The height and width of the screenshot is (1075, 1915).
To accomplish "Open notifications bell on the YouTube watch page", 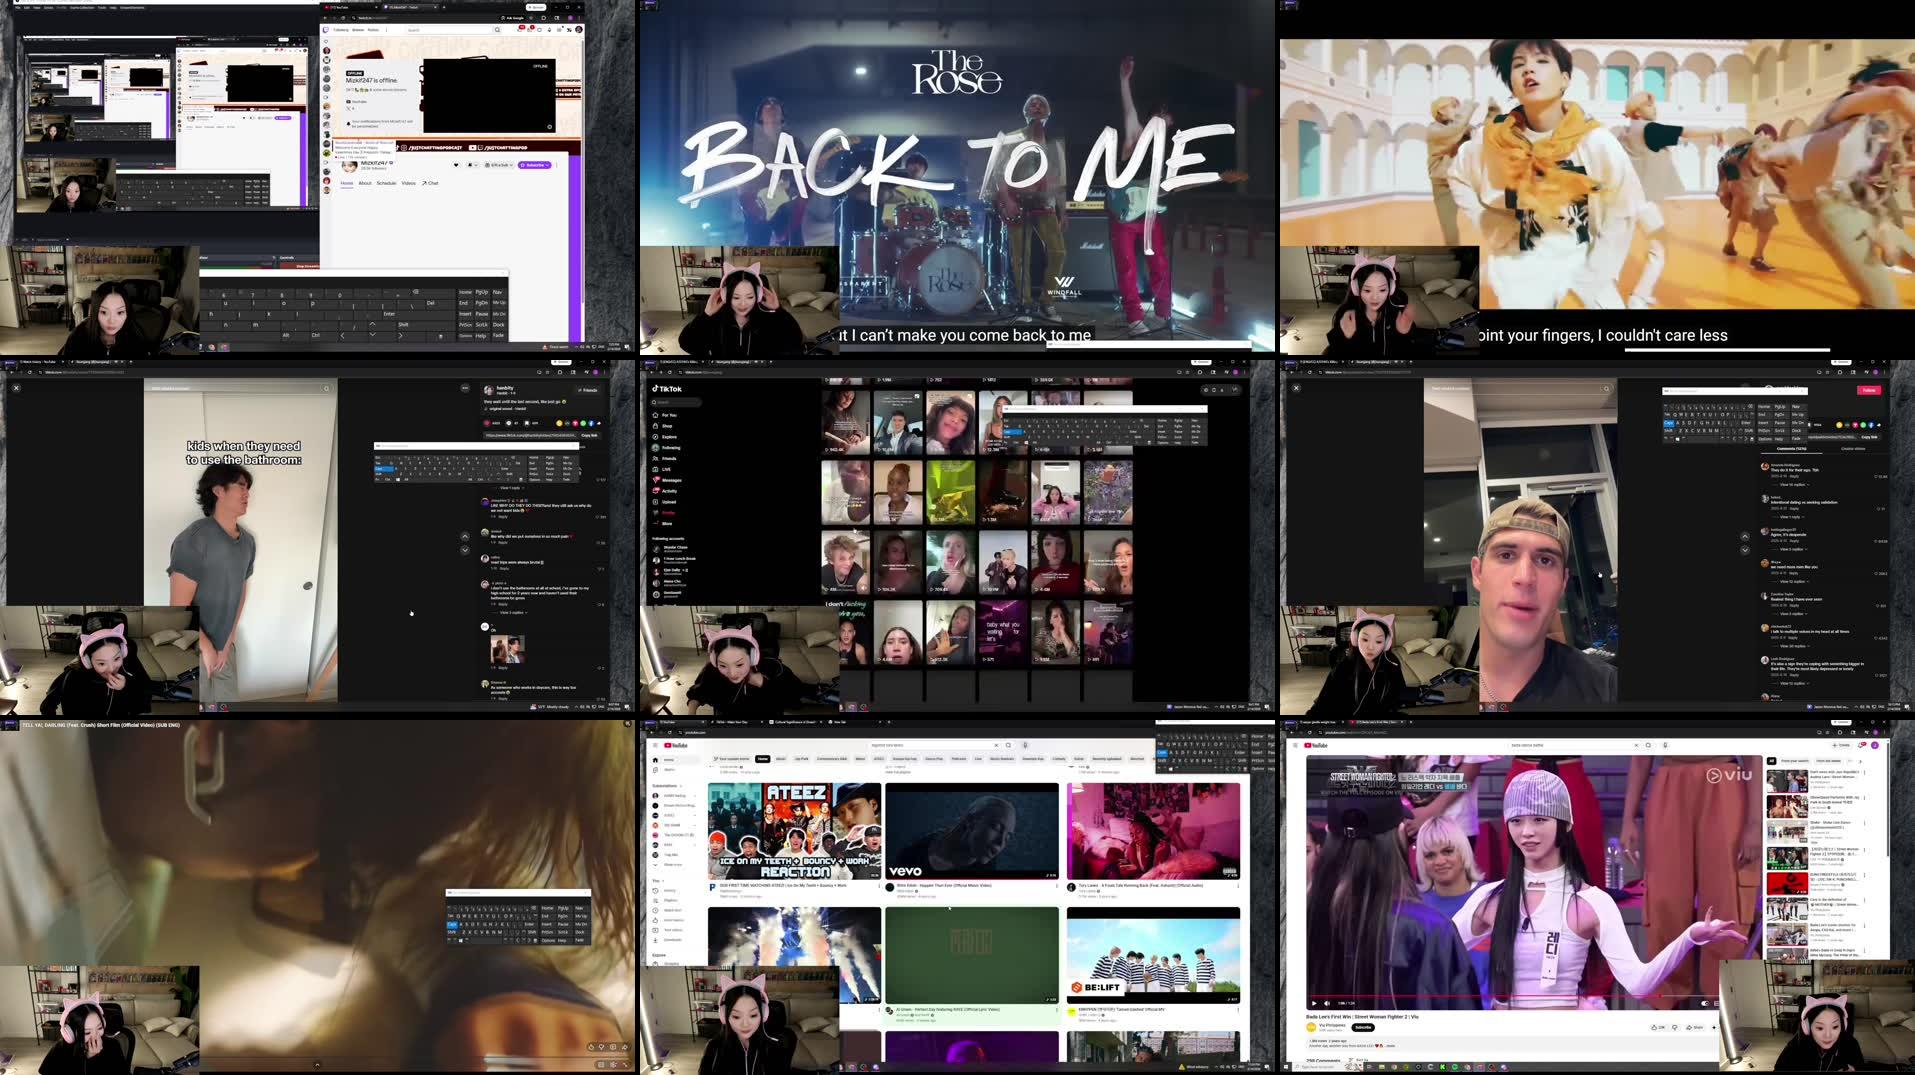I will [x=1861, y=745].
